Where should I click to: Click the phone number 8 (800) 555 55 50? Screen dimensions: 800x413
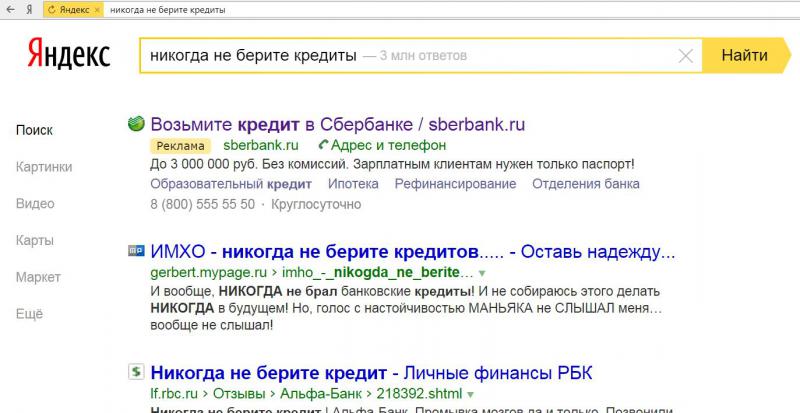point(203,205)
